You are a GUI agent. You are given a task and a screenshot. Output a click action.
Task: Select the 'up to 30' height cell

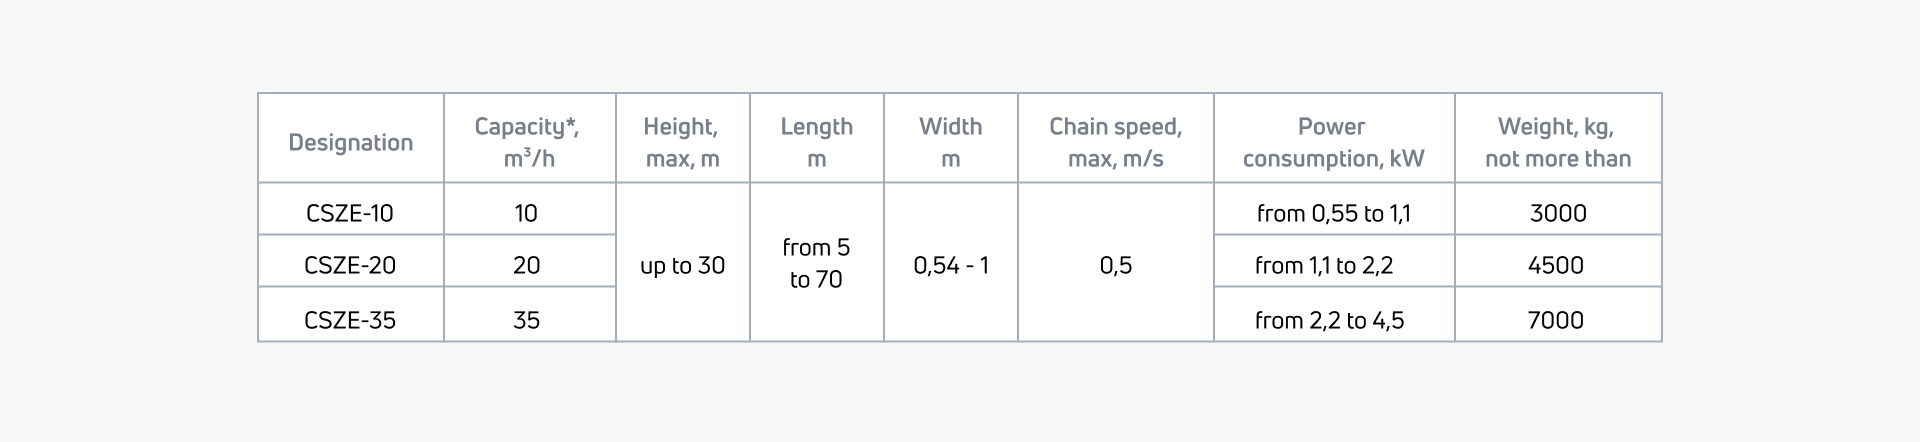pos(682,265)
